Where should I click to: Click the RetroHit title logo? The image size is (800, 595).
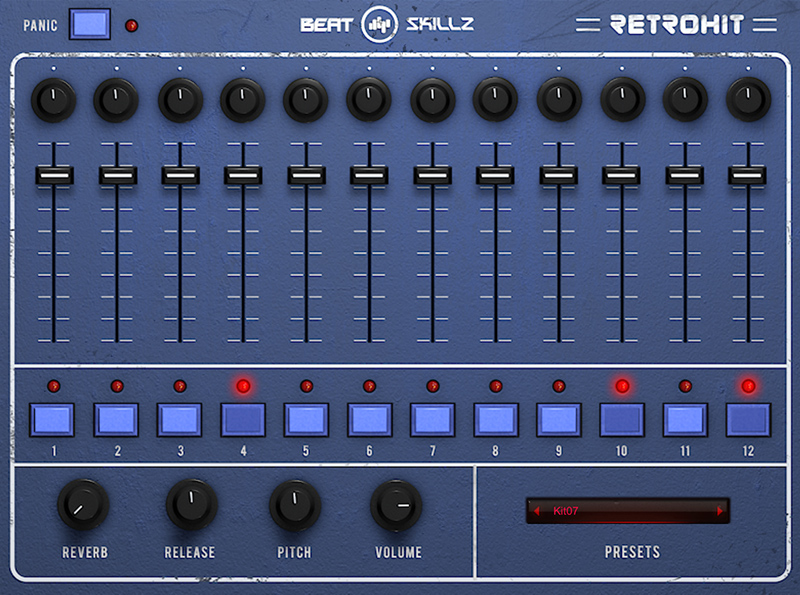(x=677, y=25)
